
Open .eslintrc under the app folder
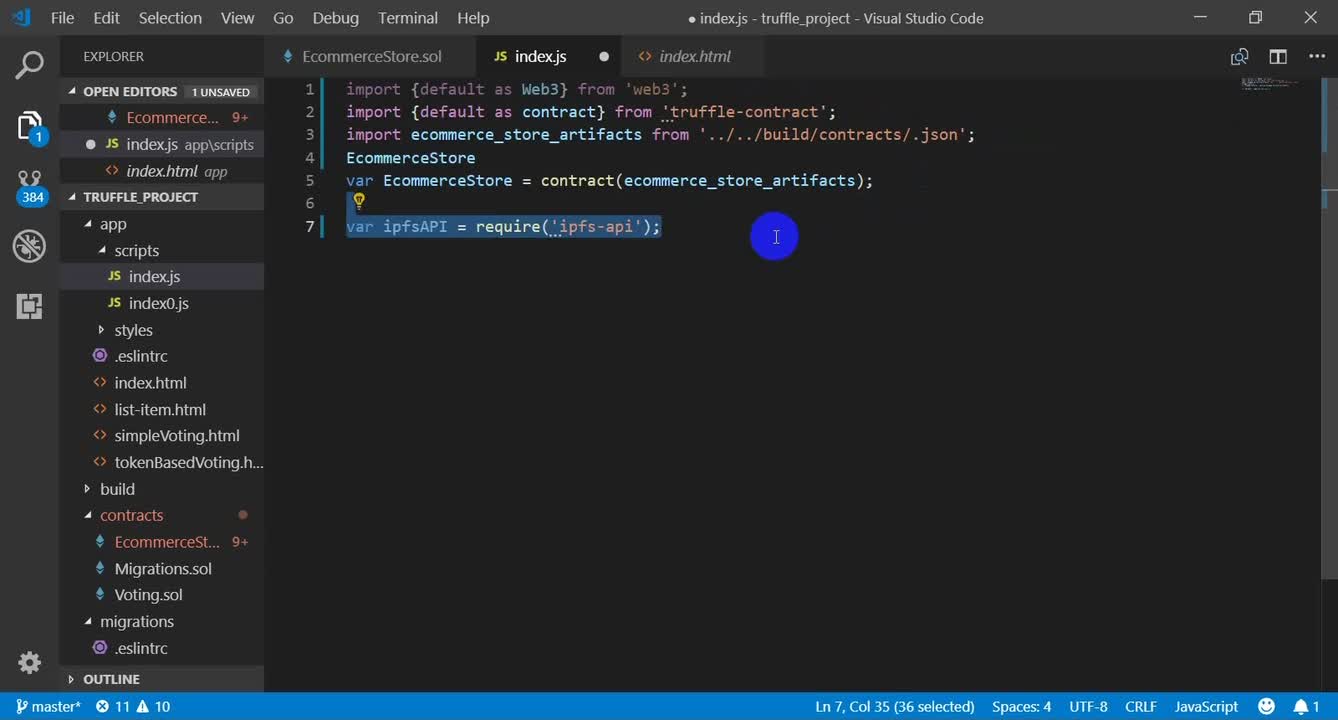pyautogui.click(x=160, y=356)
